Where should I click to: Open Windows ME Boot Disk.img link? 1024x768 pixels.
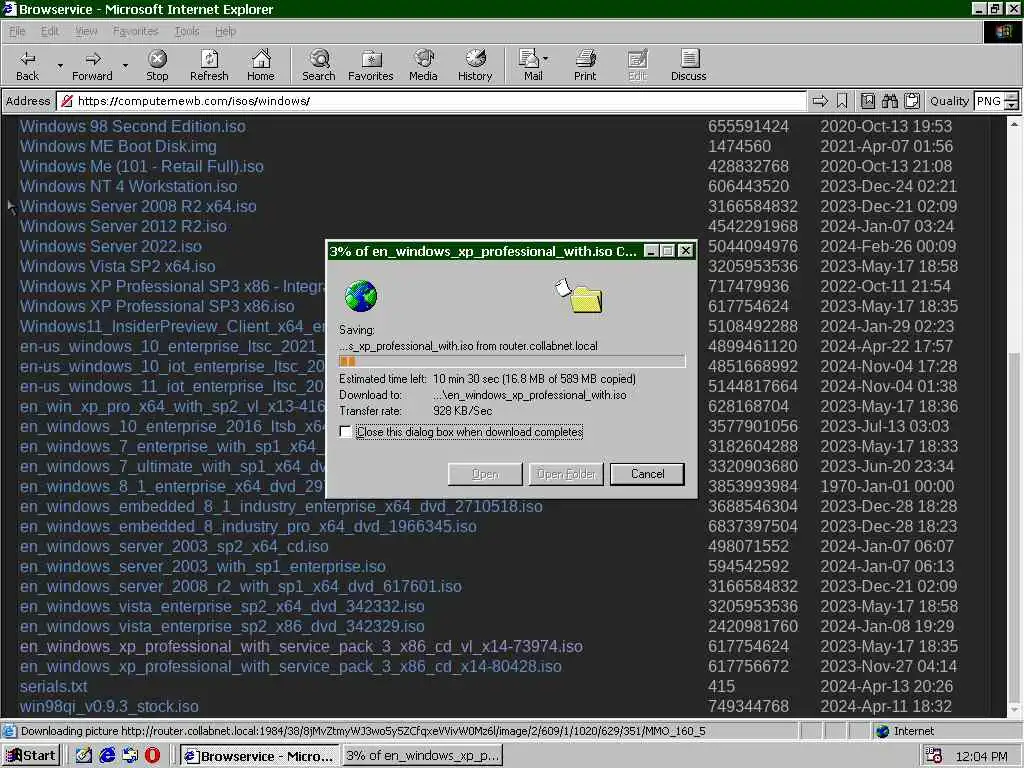[118, 146]
